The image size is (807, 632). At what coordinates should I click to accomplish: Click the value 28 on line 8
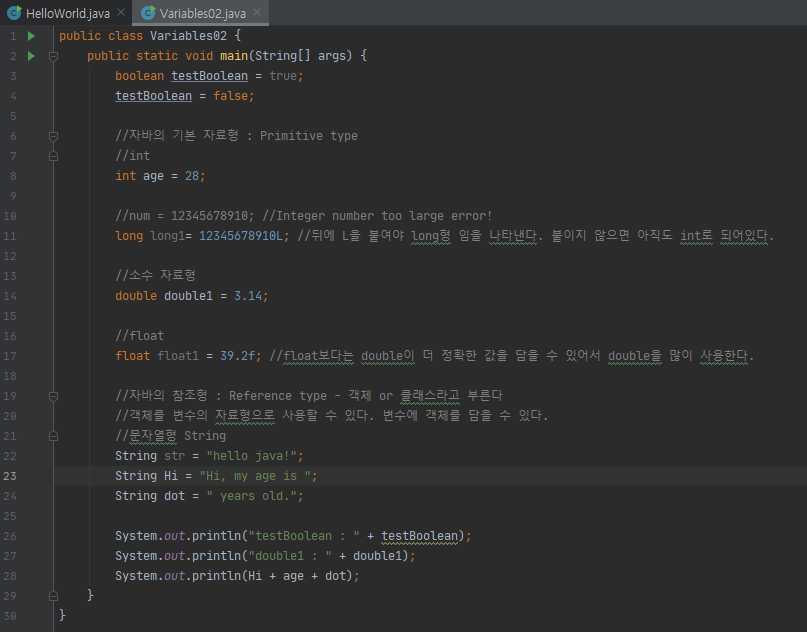click(x=192, y=176)
